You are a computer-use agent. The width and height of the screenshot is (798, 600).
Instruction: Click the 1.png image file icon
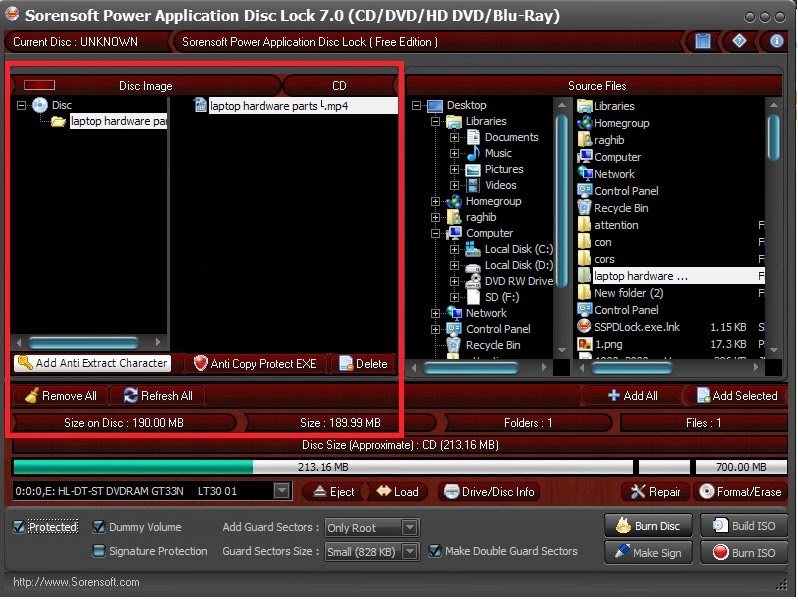[x=585, y=344]
